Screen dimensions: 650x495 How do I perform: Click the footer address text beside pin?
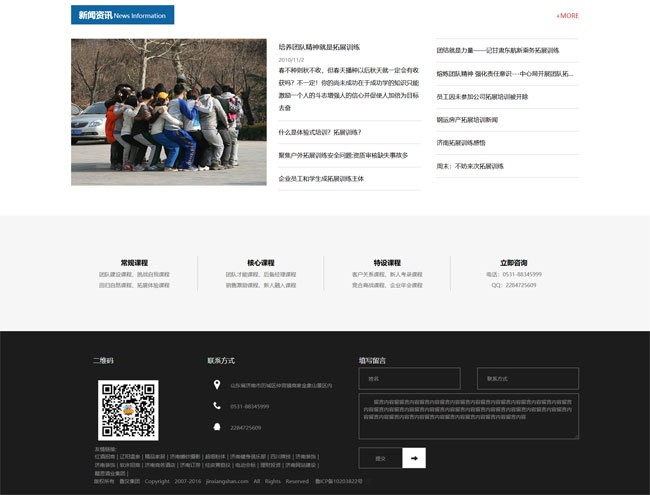[281, 386]
